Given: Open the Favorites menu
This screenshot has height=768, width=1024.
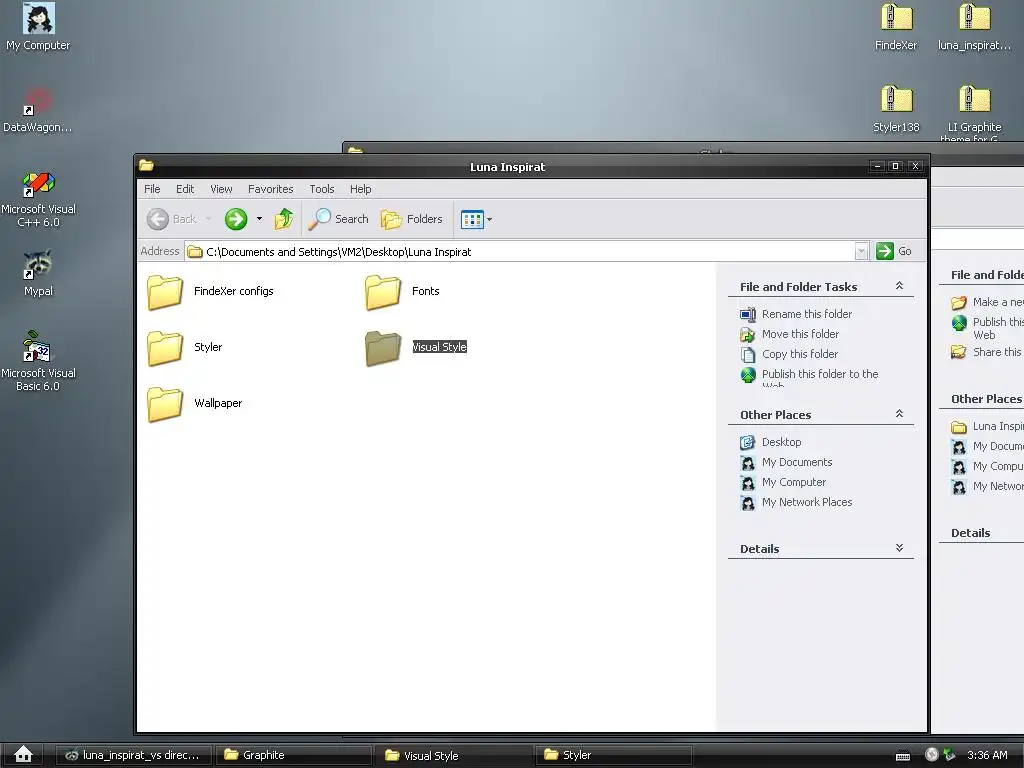Looking at the screenshot, I should (270, 189).
